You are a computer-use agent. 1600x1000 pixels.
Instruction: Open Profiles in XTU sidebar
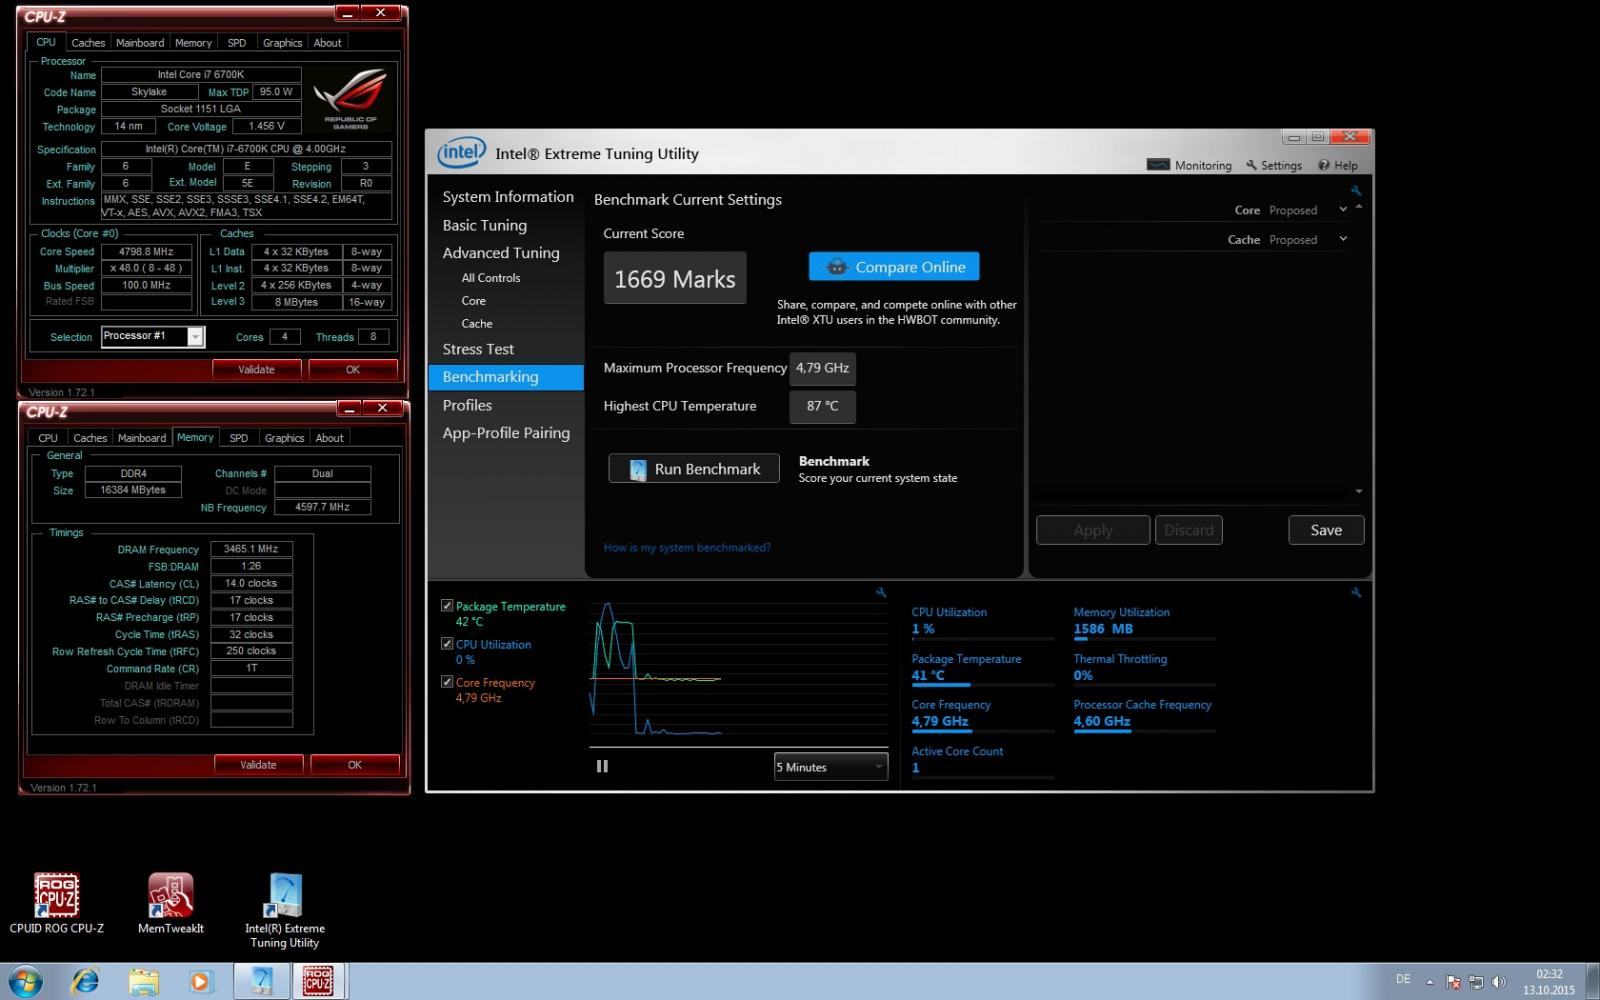[467, 405]
